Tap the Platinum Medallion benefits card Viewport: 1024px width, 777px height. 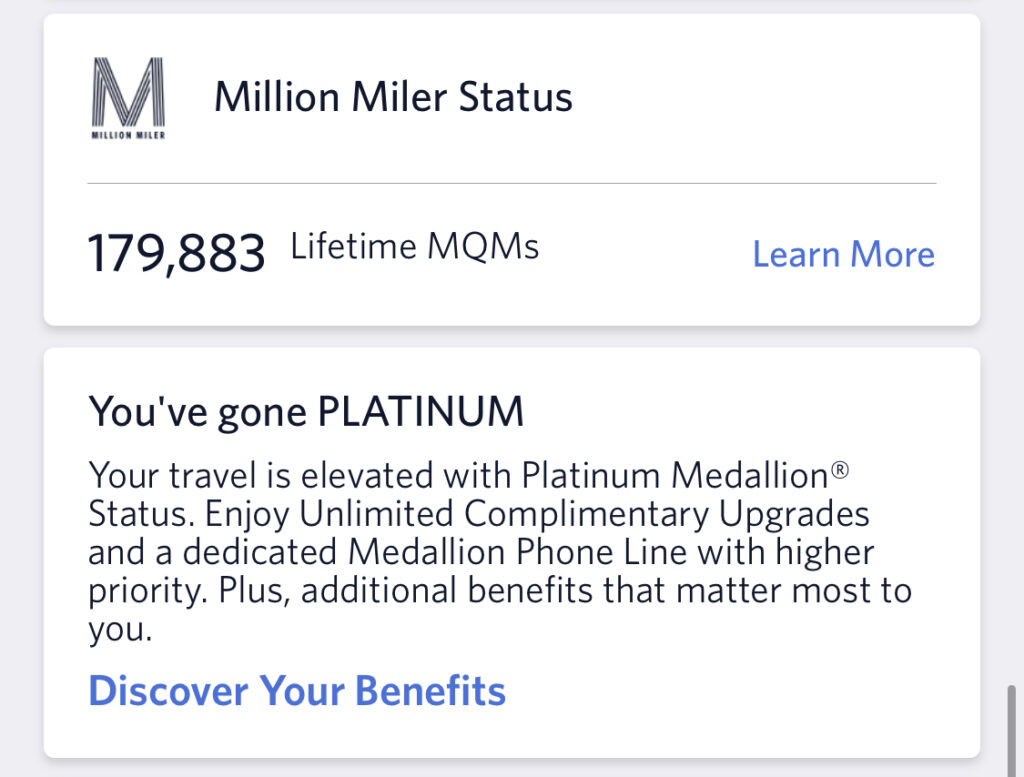click(512, 550)
